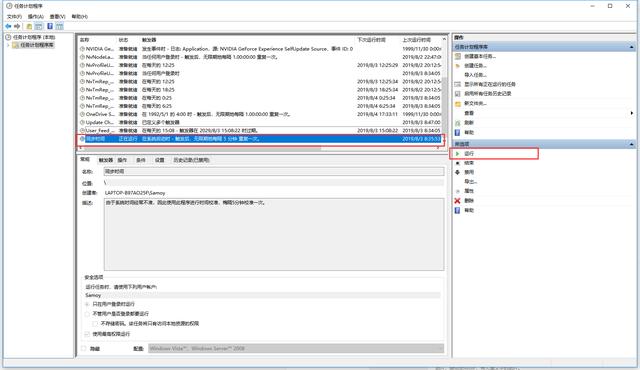
Task: Select the Update Ch... task row
Action: point(260,122)
